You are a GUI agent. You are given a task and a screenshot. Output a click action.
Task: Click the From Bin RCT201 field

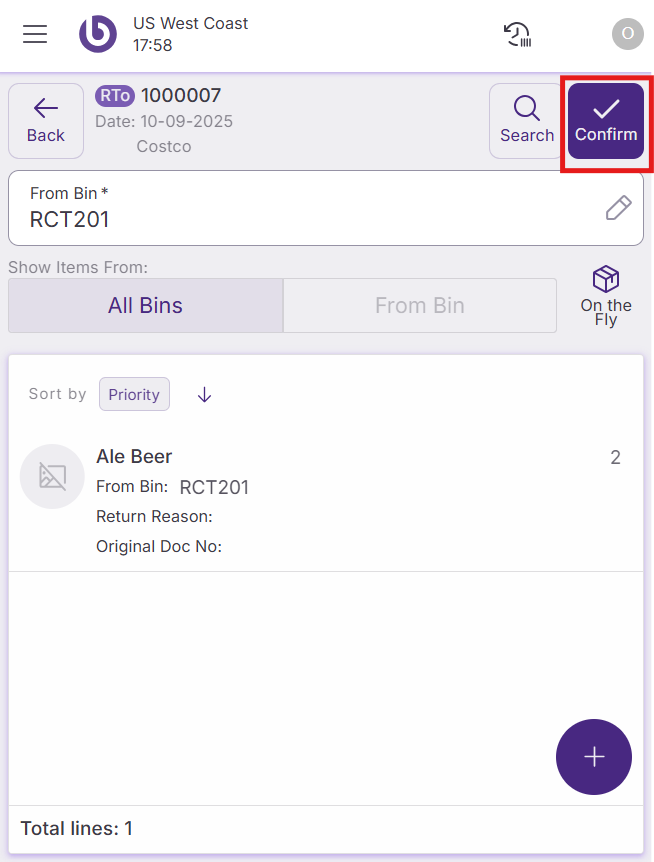point(300,208)
